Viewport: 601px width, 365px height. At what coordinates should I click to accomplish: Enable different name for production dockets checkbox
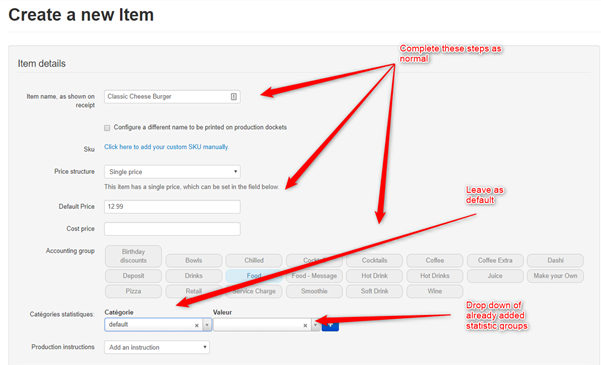pos(107,128)
